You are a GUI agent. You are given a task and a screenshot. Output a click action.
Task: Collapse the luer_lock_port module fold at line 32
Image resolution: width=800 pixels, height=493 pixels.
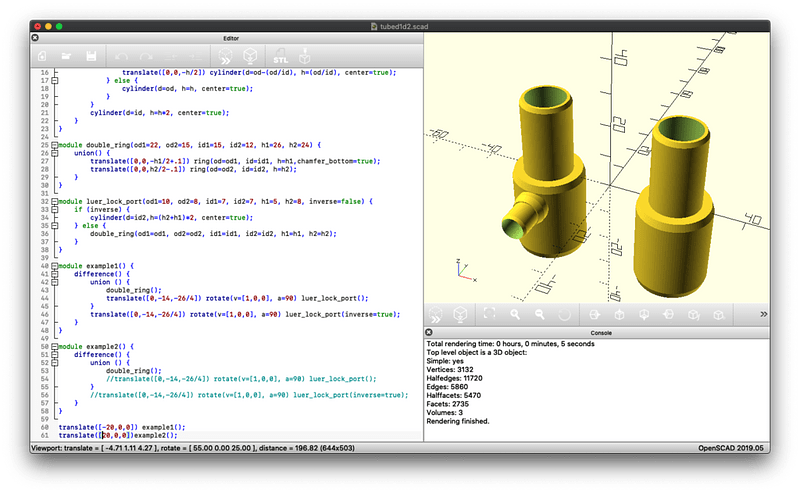(55, 202)
